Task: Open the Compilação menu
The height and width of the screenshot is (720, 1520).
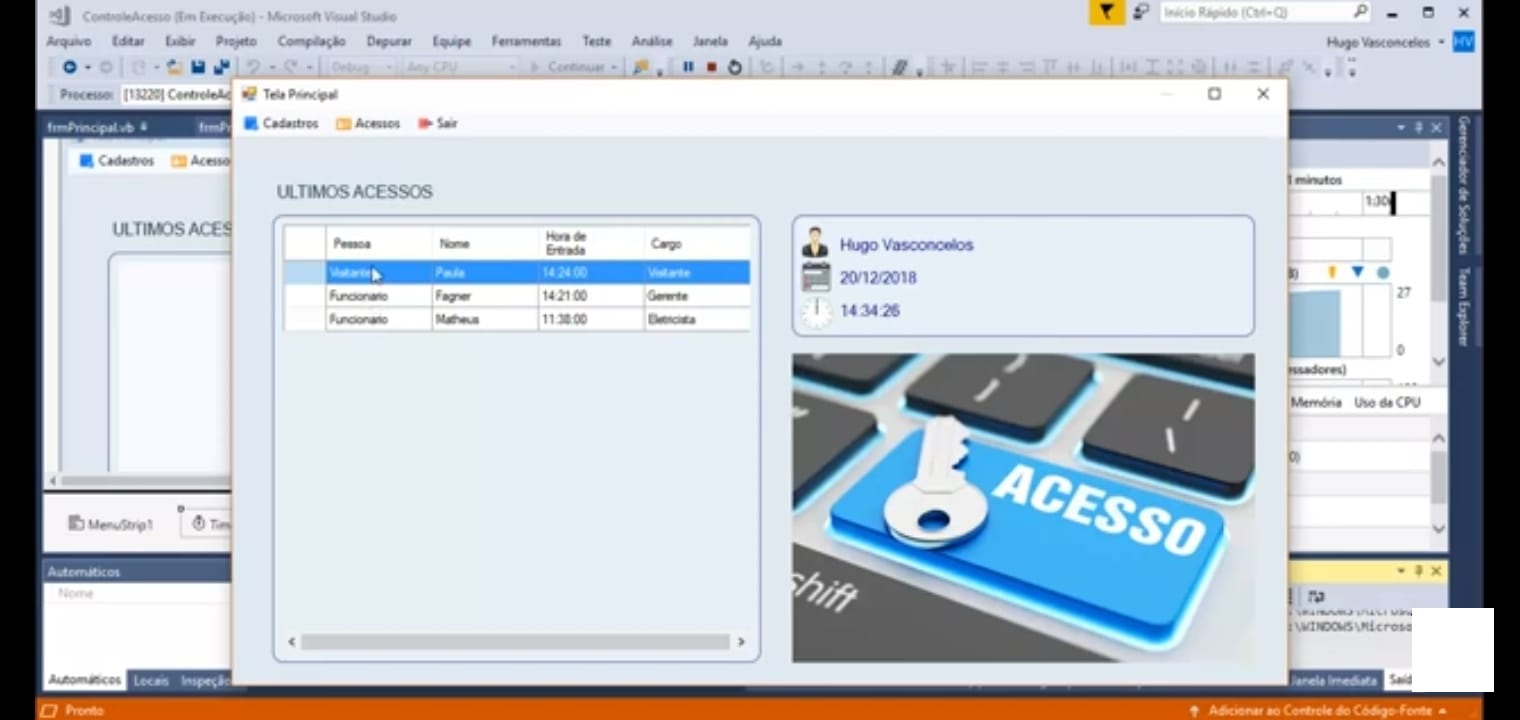Action: pyautogui.click(x=311, y=41)
